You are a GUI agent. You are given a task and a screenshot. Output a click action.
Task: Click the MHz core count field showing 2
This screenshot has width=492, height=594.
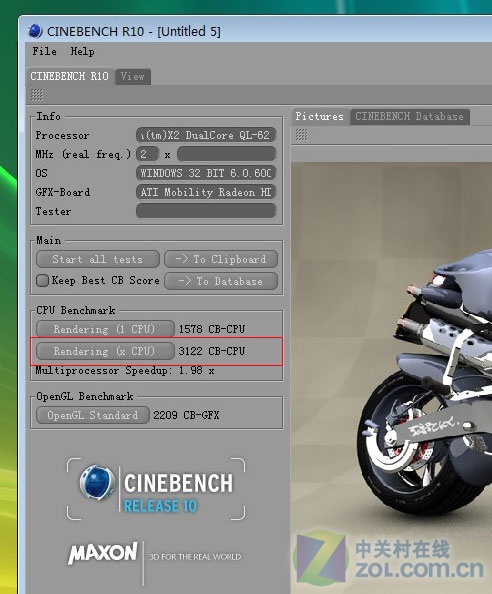147,154
